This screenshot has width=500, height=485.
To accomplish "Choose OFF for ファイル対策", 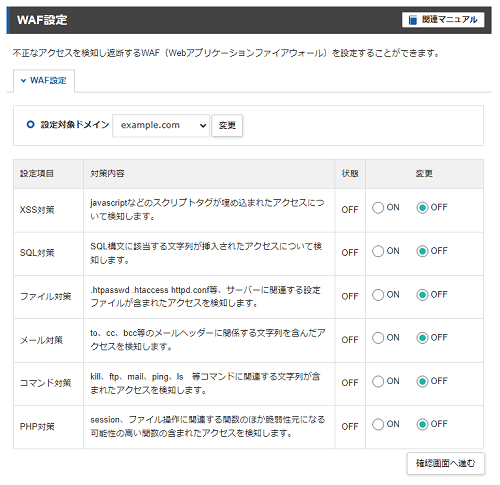I will 422,295.
